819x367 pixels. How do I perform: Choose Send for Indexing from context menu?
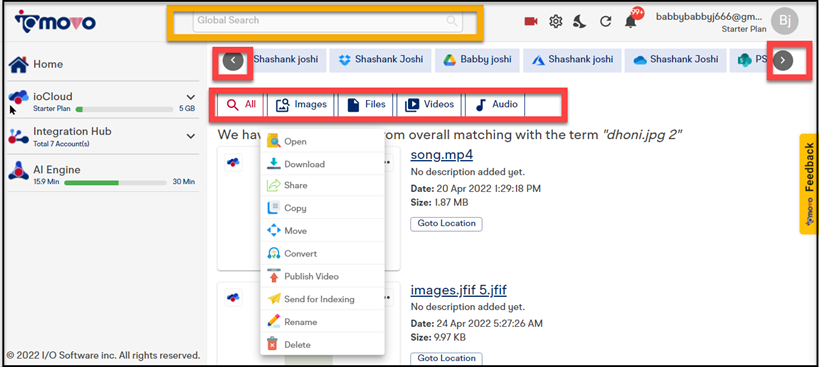322,299
